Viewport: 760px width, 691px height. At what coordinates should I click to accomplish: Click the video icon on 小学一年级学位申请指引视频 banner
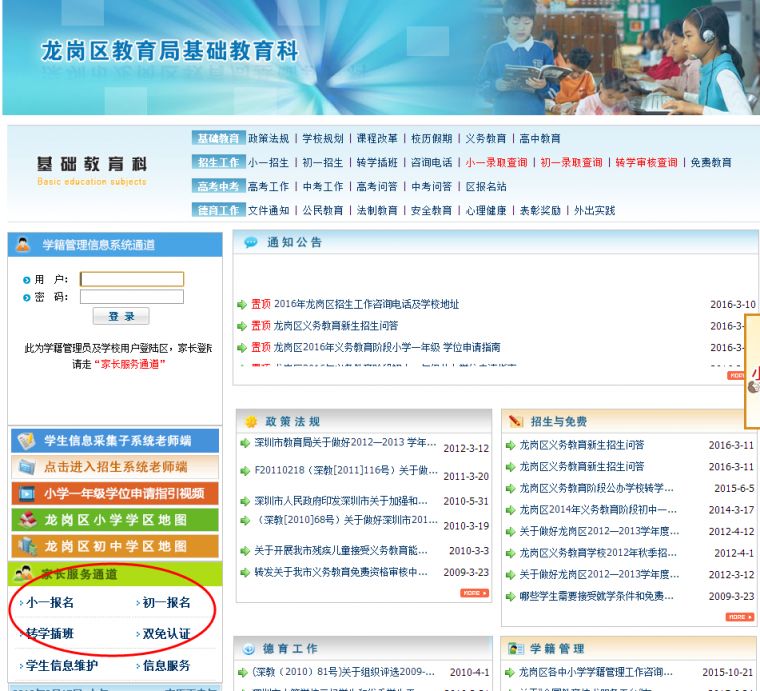27,493
